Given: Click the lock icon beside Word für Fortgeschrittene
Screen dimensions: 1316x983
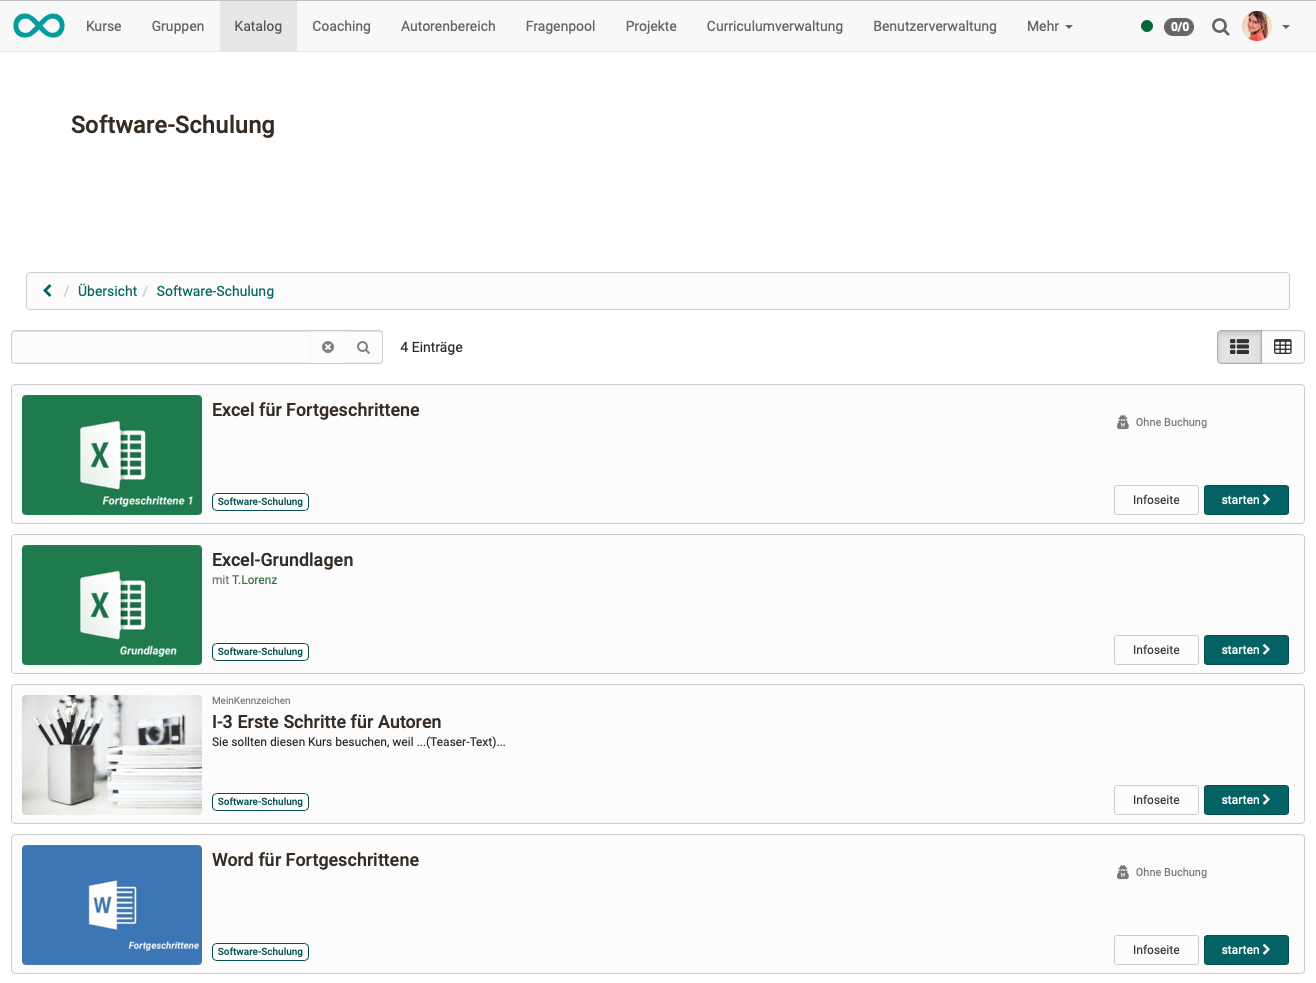Looking at the screenshot, I should point(1122,871).
